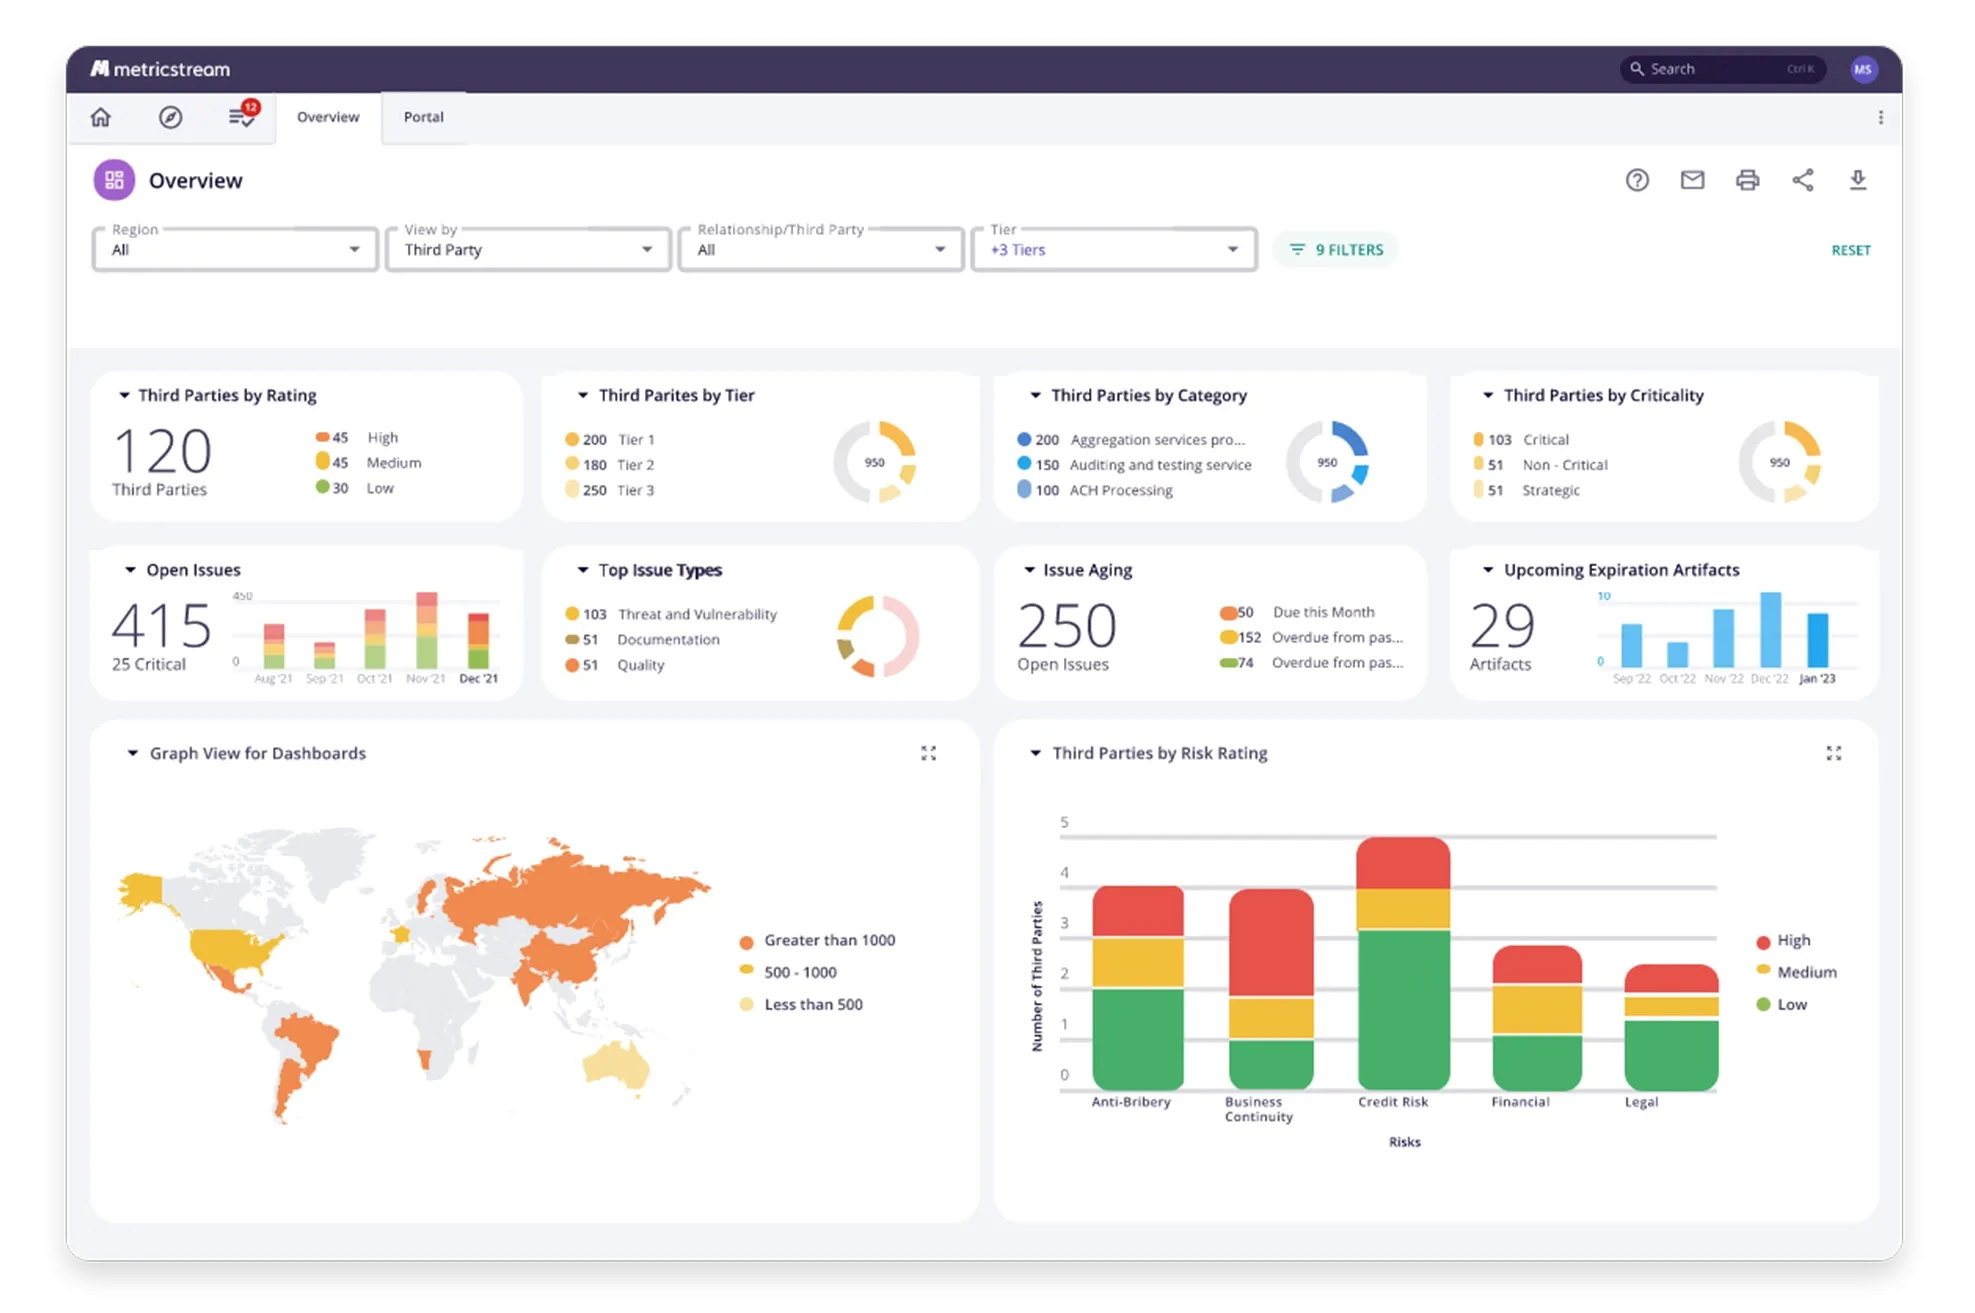Open the compass explore icon
Image resolution: width=1975 pixels, height=1313 pixels.
171,117
